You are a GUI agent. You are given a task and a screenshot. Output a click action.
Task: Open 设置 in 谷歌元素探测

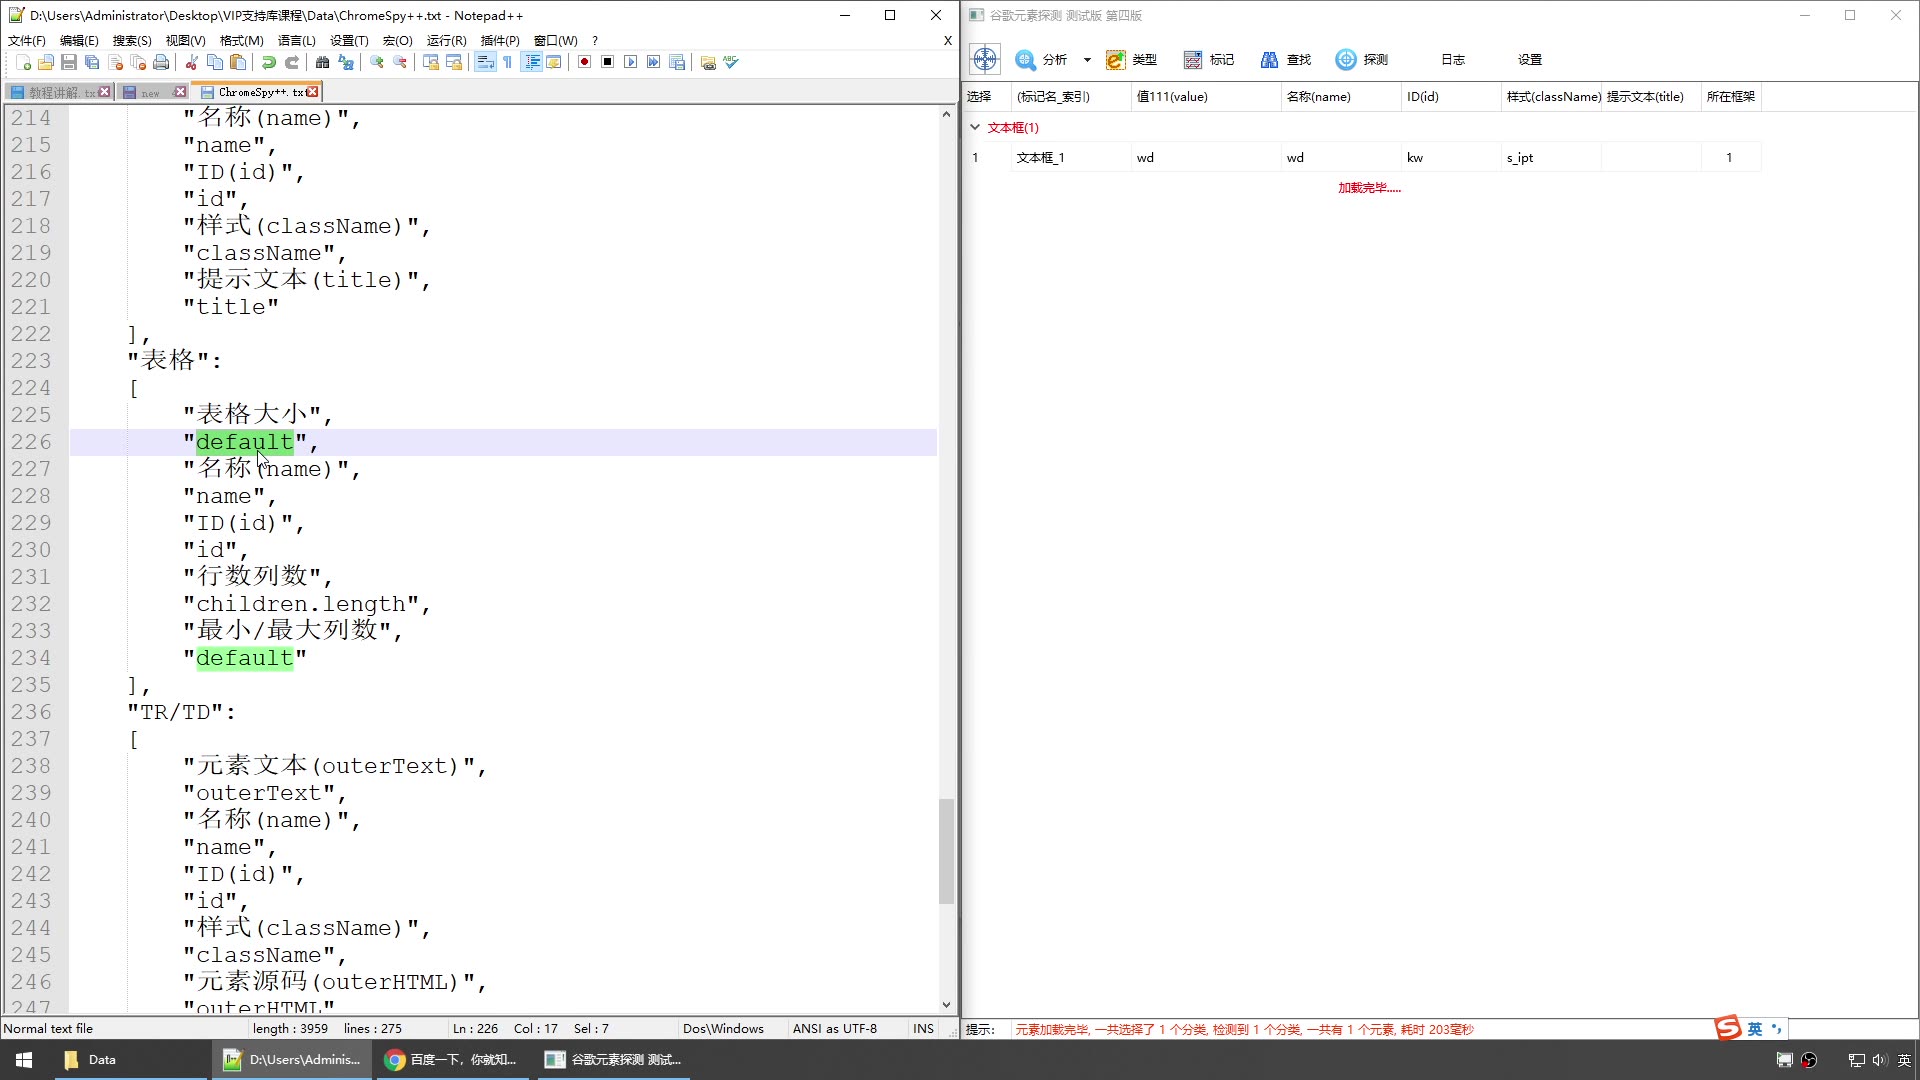tap(1530, 60)
